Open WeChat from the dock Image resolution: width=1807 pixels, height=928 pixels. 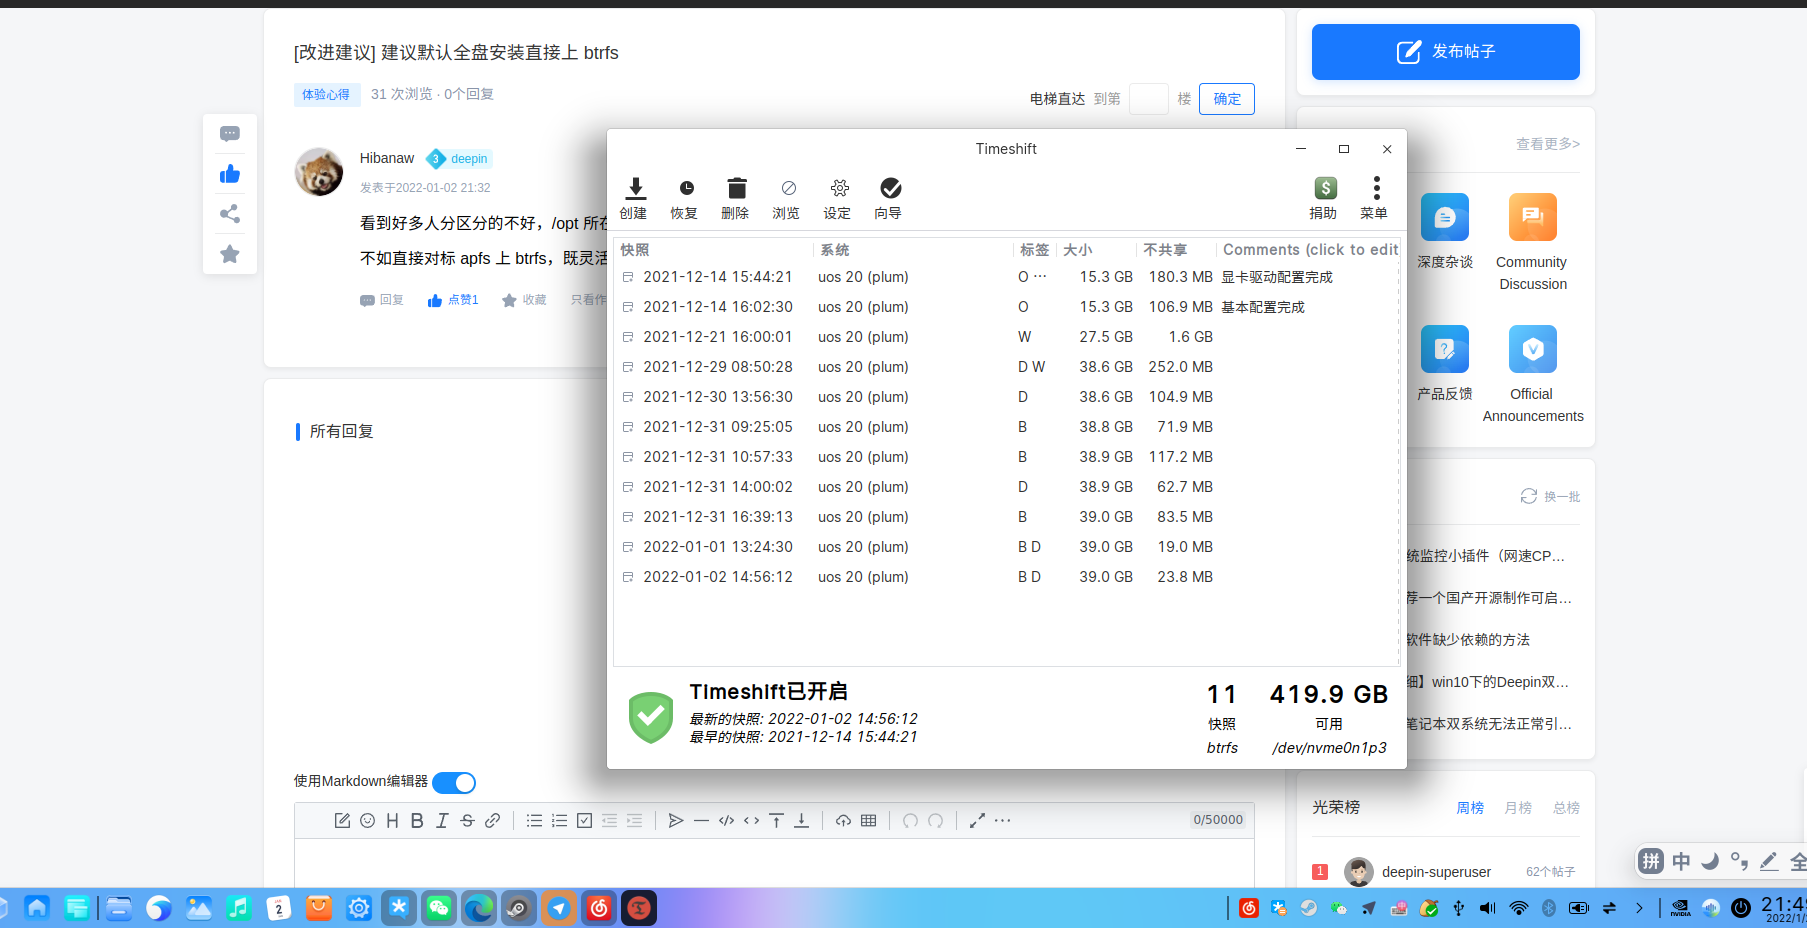point(439,908)
